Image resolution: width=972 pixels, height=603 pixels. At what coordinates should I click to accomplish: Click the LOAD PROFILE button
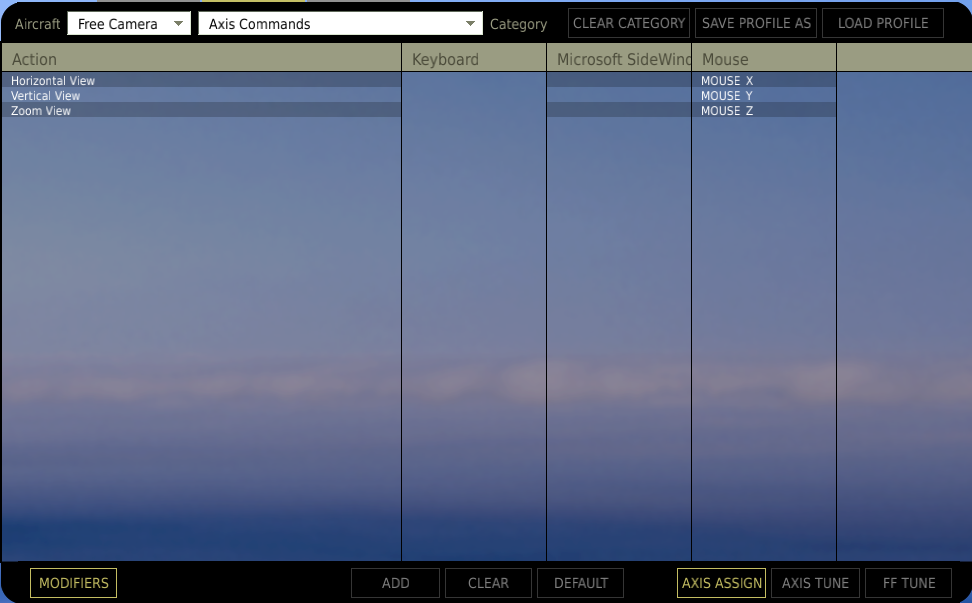(x=883, y=24)
